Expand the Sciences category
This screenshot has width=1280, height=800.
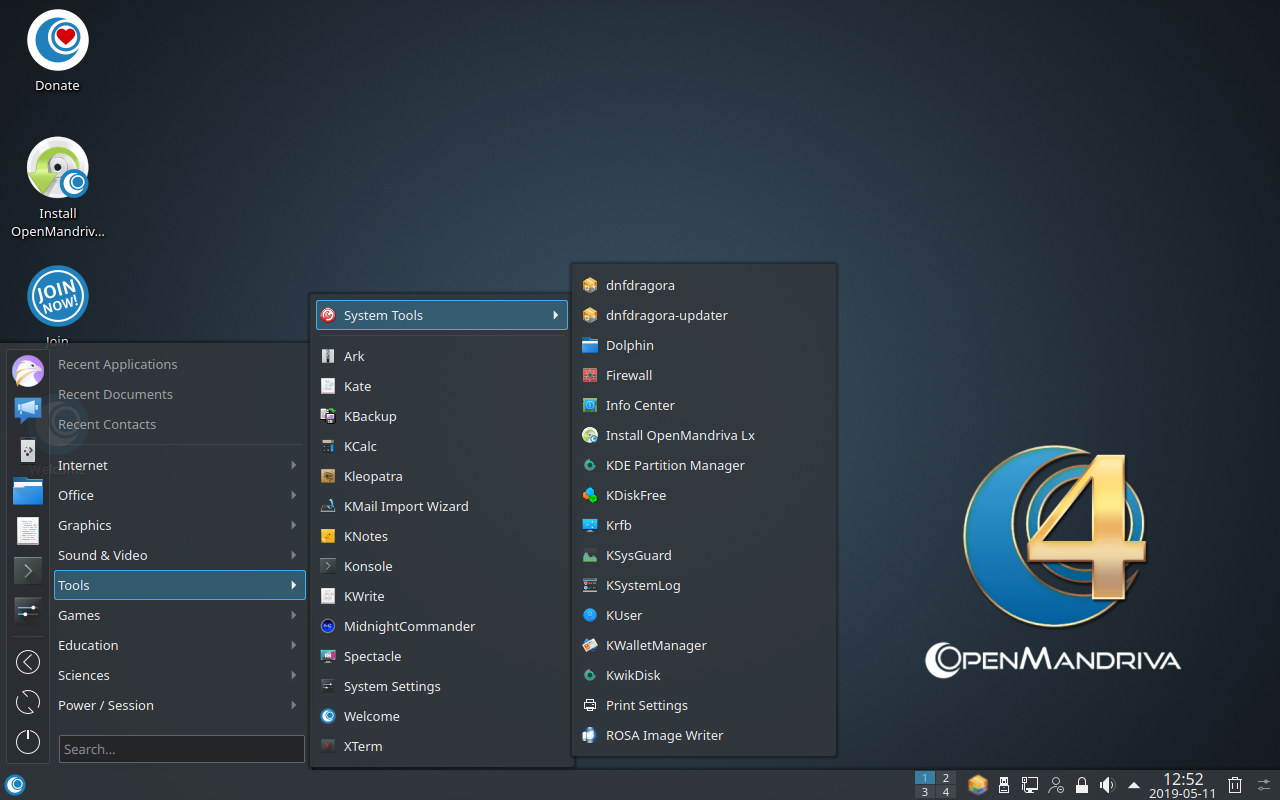coord(179,675)
